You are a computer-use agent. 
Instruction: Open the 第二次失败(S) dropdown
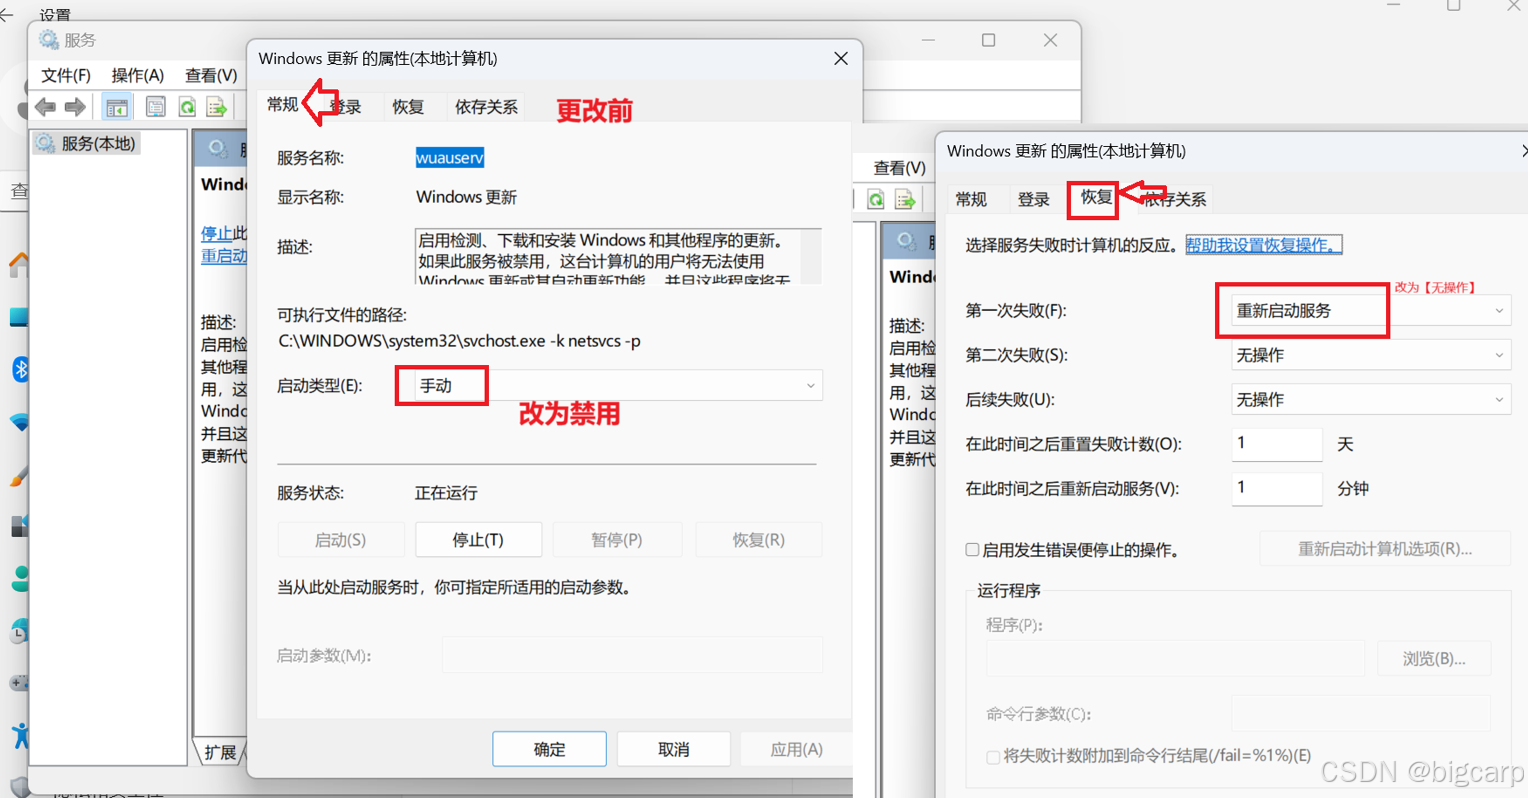(1370, 355)
